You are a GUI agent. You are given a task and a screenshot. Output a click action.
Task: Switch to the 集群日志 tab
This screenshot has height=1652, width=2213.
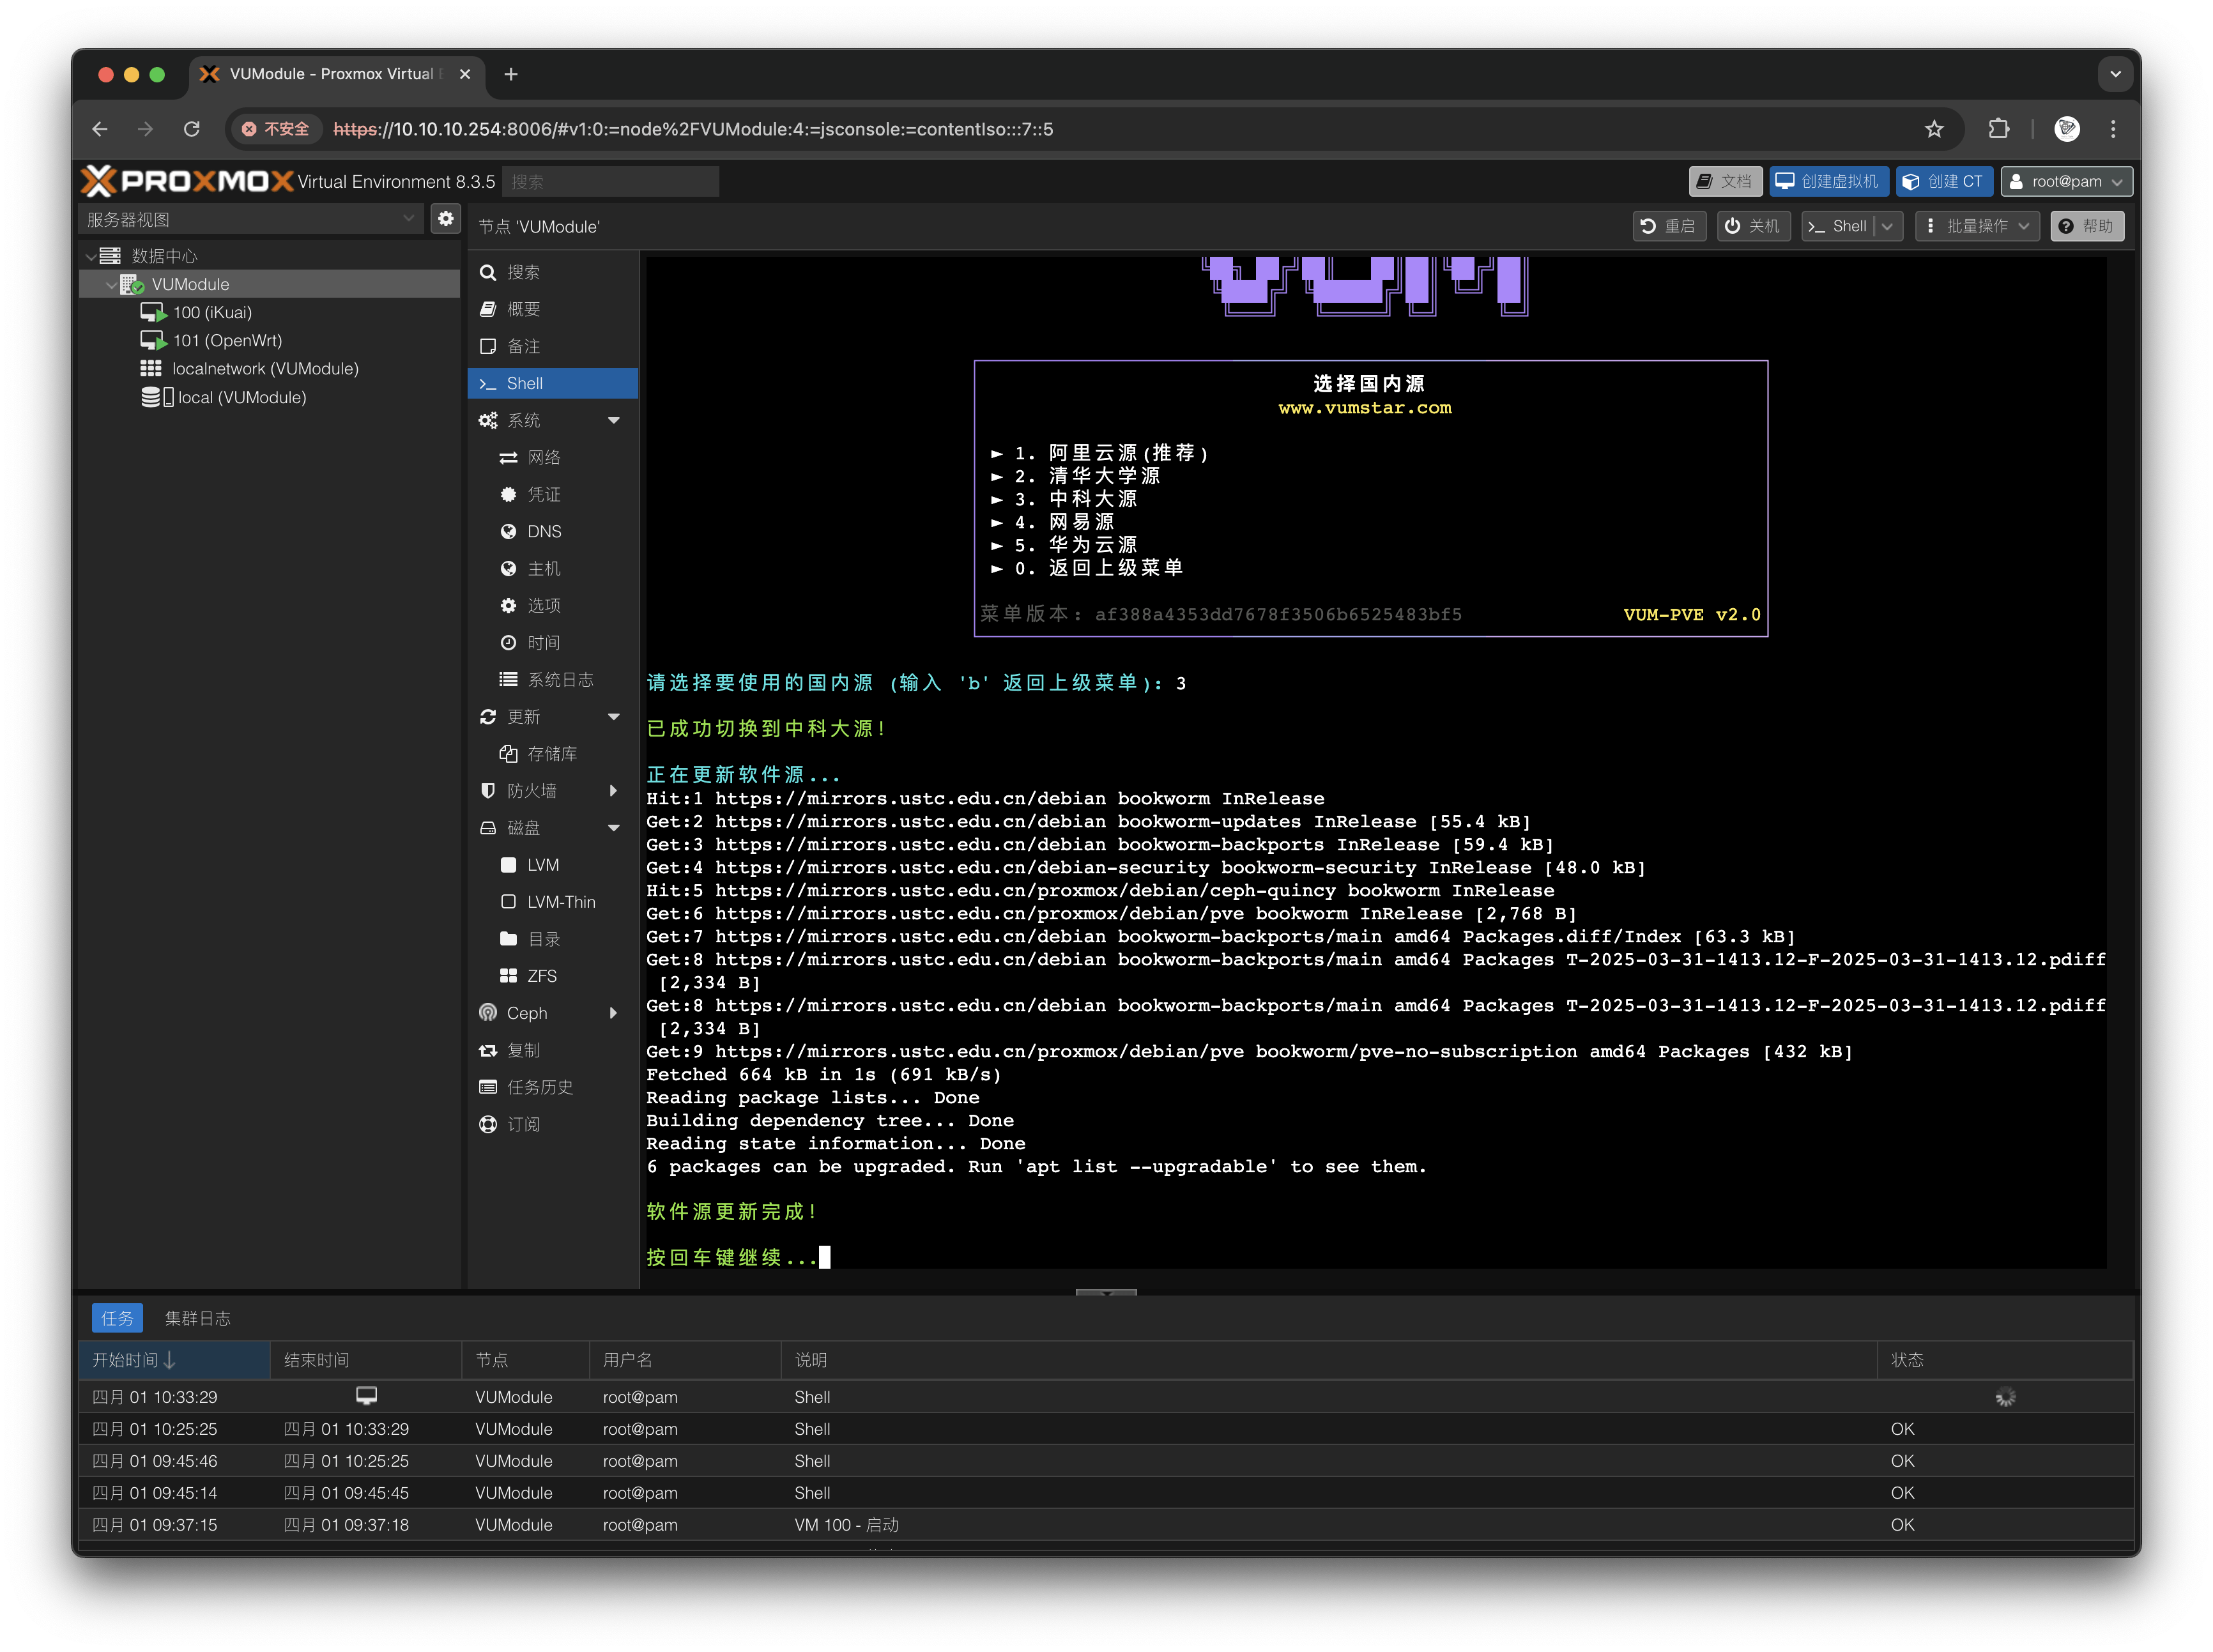pyautogui.click(x=197, y=1318)
